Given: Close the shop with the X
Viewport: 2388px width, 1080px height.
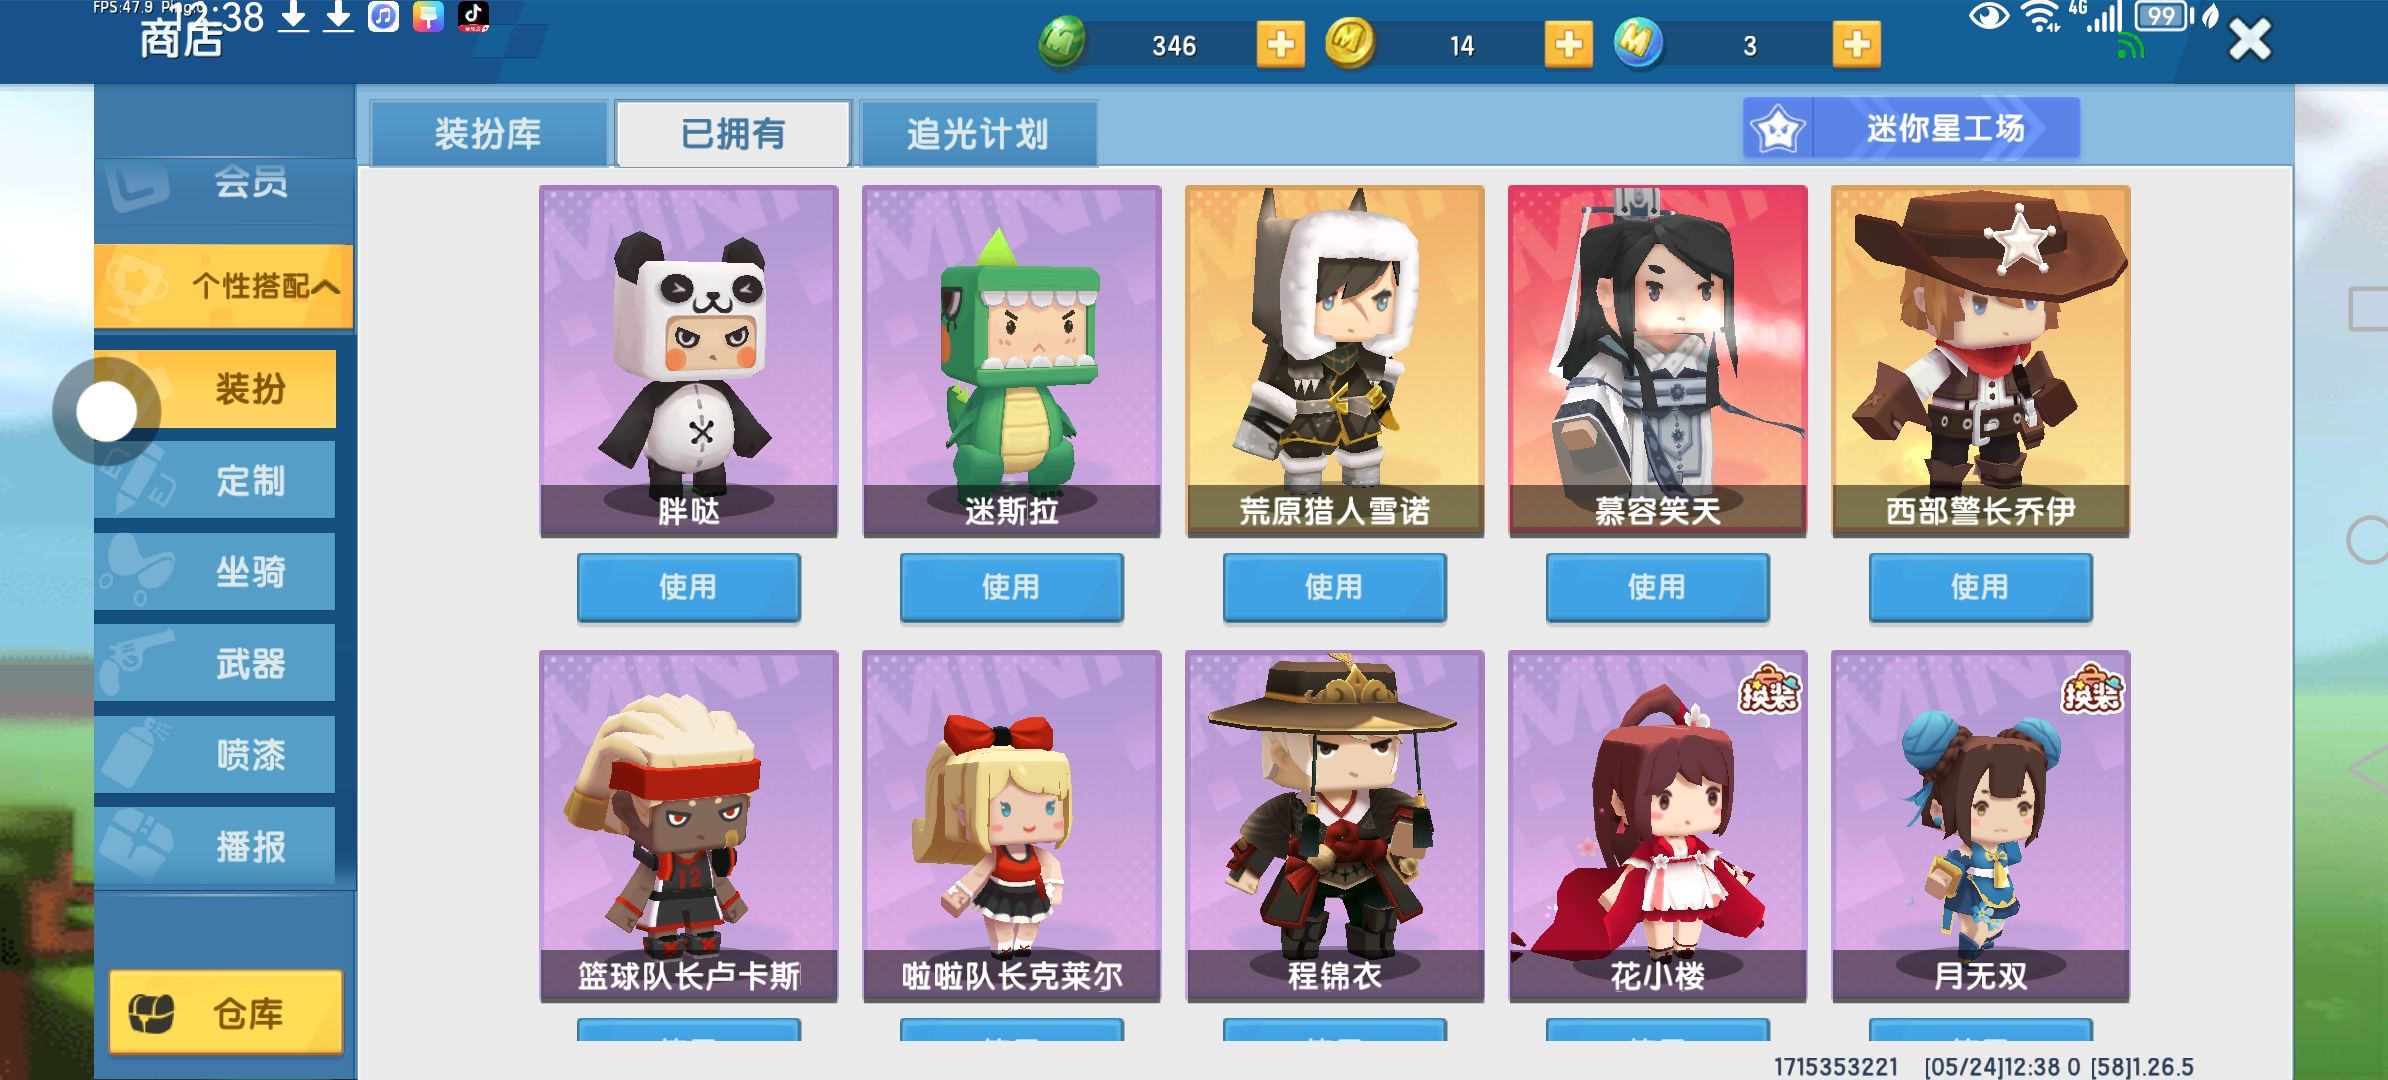Looking at the screenshot, I should [x=2250, y=40].
